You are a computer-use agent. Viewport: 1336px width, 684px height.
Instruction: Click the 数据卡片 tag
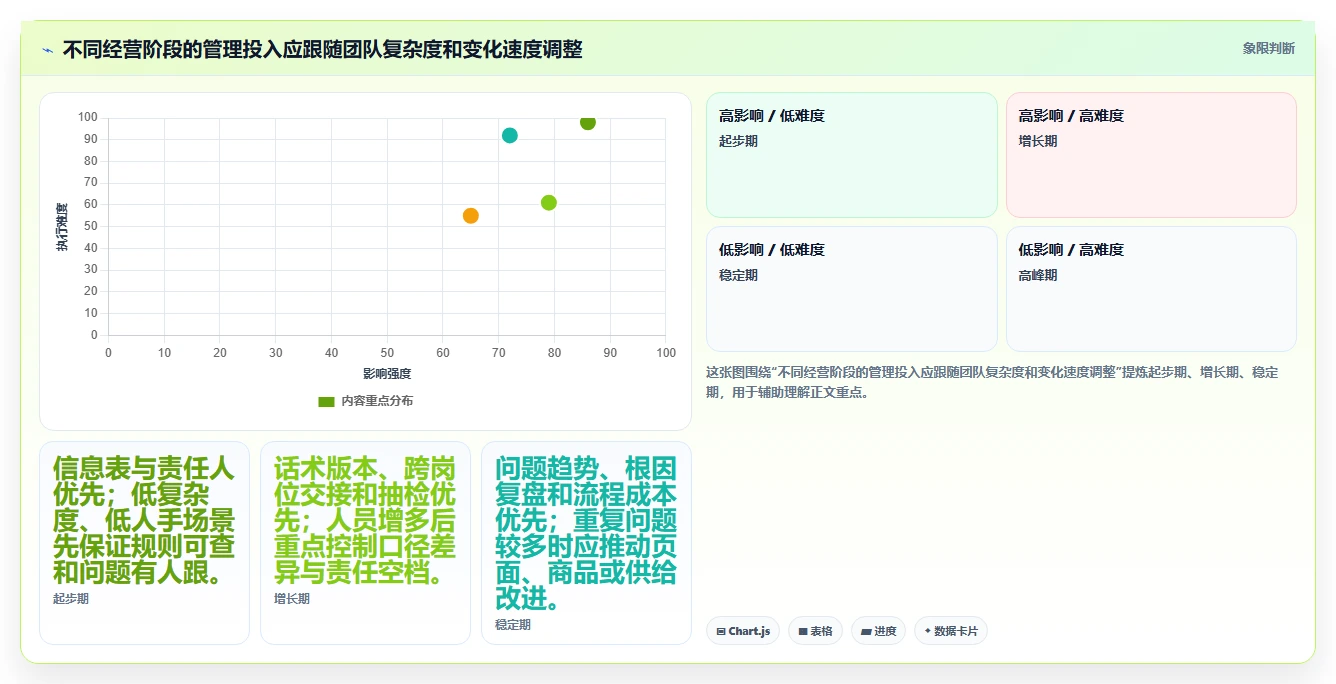click(951, 631)
